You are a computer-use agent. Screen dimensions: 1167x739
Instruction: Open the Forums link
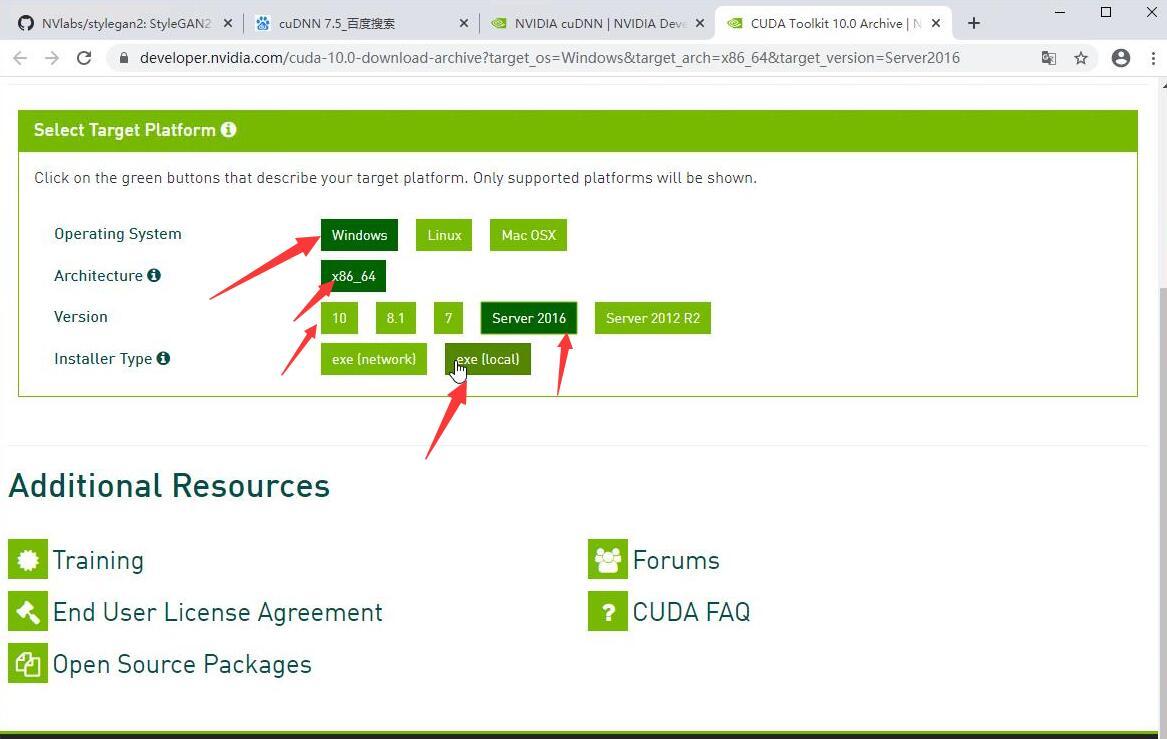pos(677,560)
